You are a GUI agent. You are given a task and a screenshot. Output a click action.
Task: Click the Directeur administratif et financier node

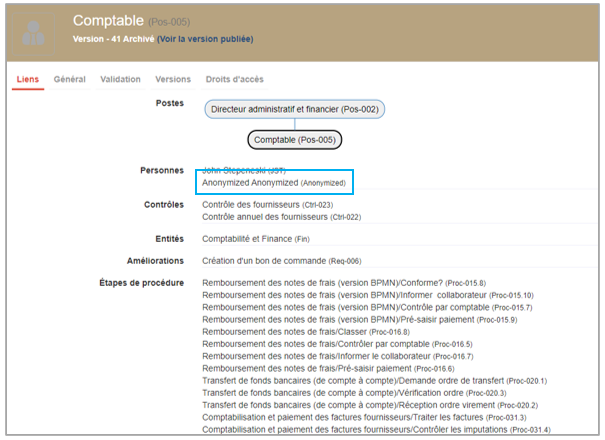[x=294, y=109]
